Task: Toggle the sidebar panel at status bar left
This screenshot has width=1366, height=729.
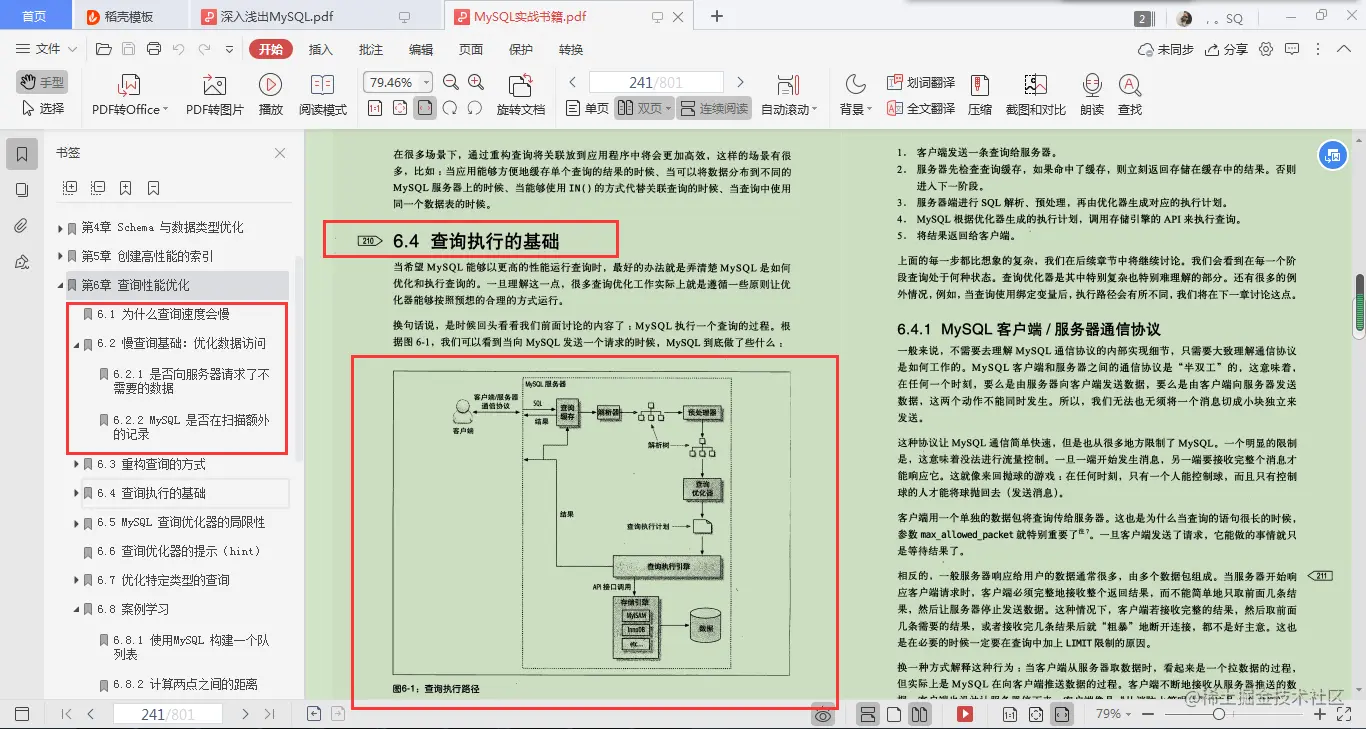Action: tap(22, 714)
